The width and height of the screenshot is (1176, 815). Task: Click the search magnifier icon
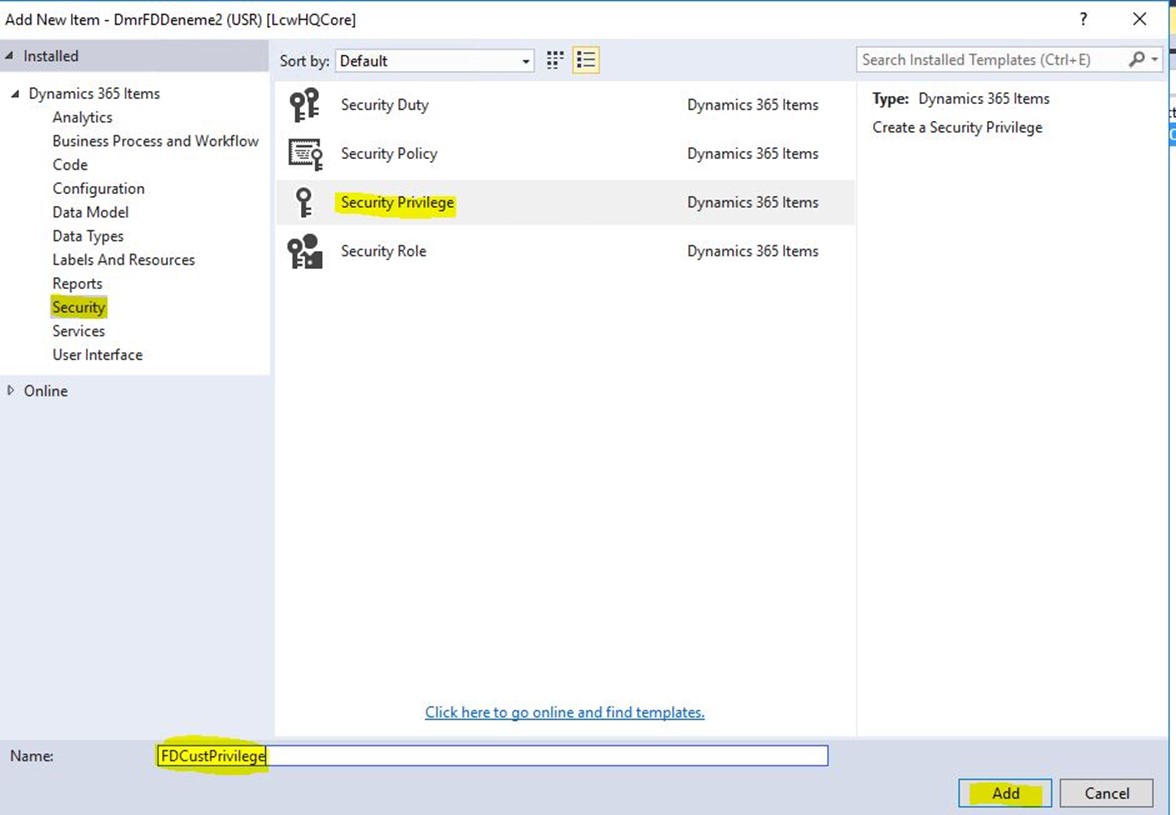(x=1136, y=59)
